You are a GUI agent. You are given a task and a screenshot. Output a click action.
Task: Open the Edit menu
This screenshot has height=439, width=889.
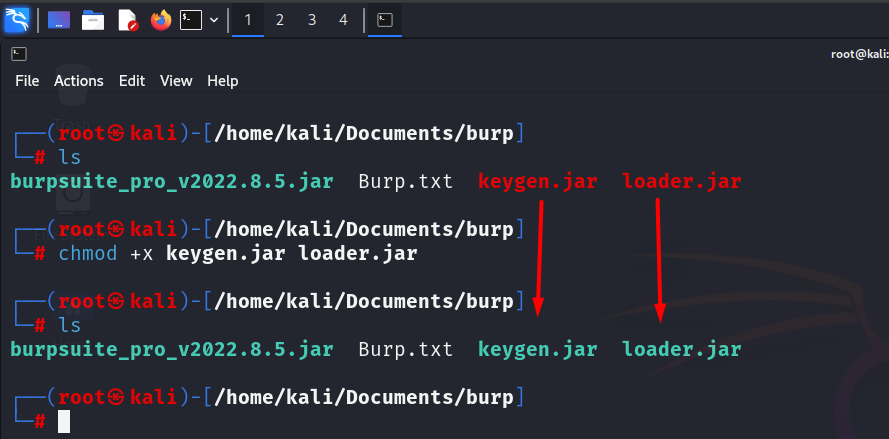(132, 81)
